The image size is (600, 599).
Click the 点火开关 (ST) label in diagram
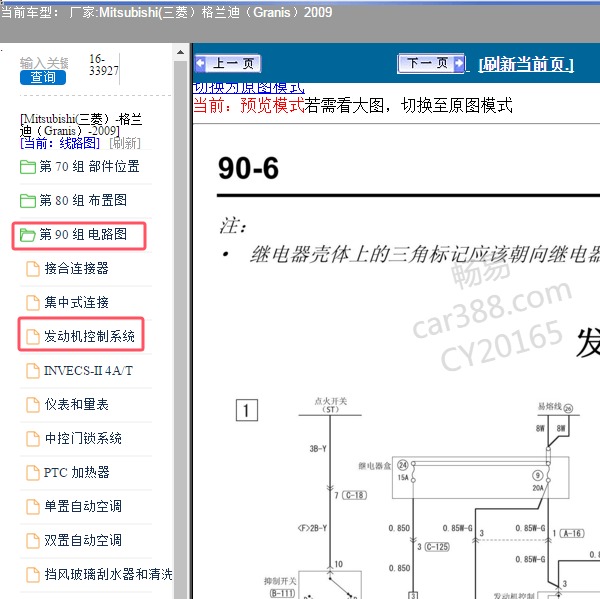coord(331,405)
